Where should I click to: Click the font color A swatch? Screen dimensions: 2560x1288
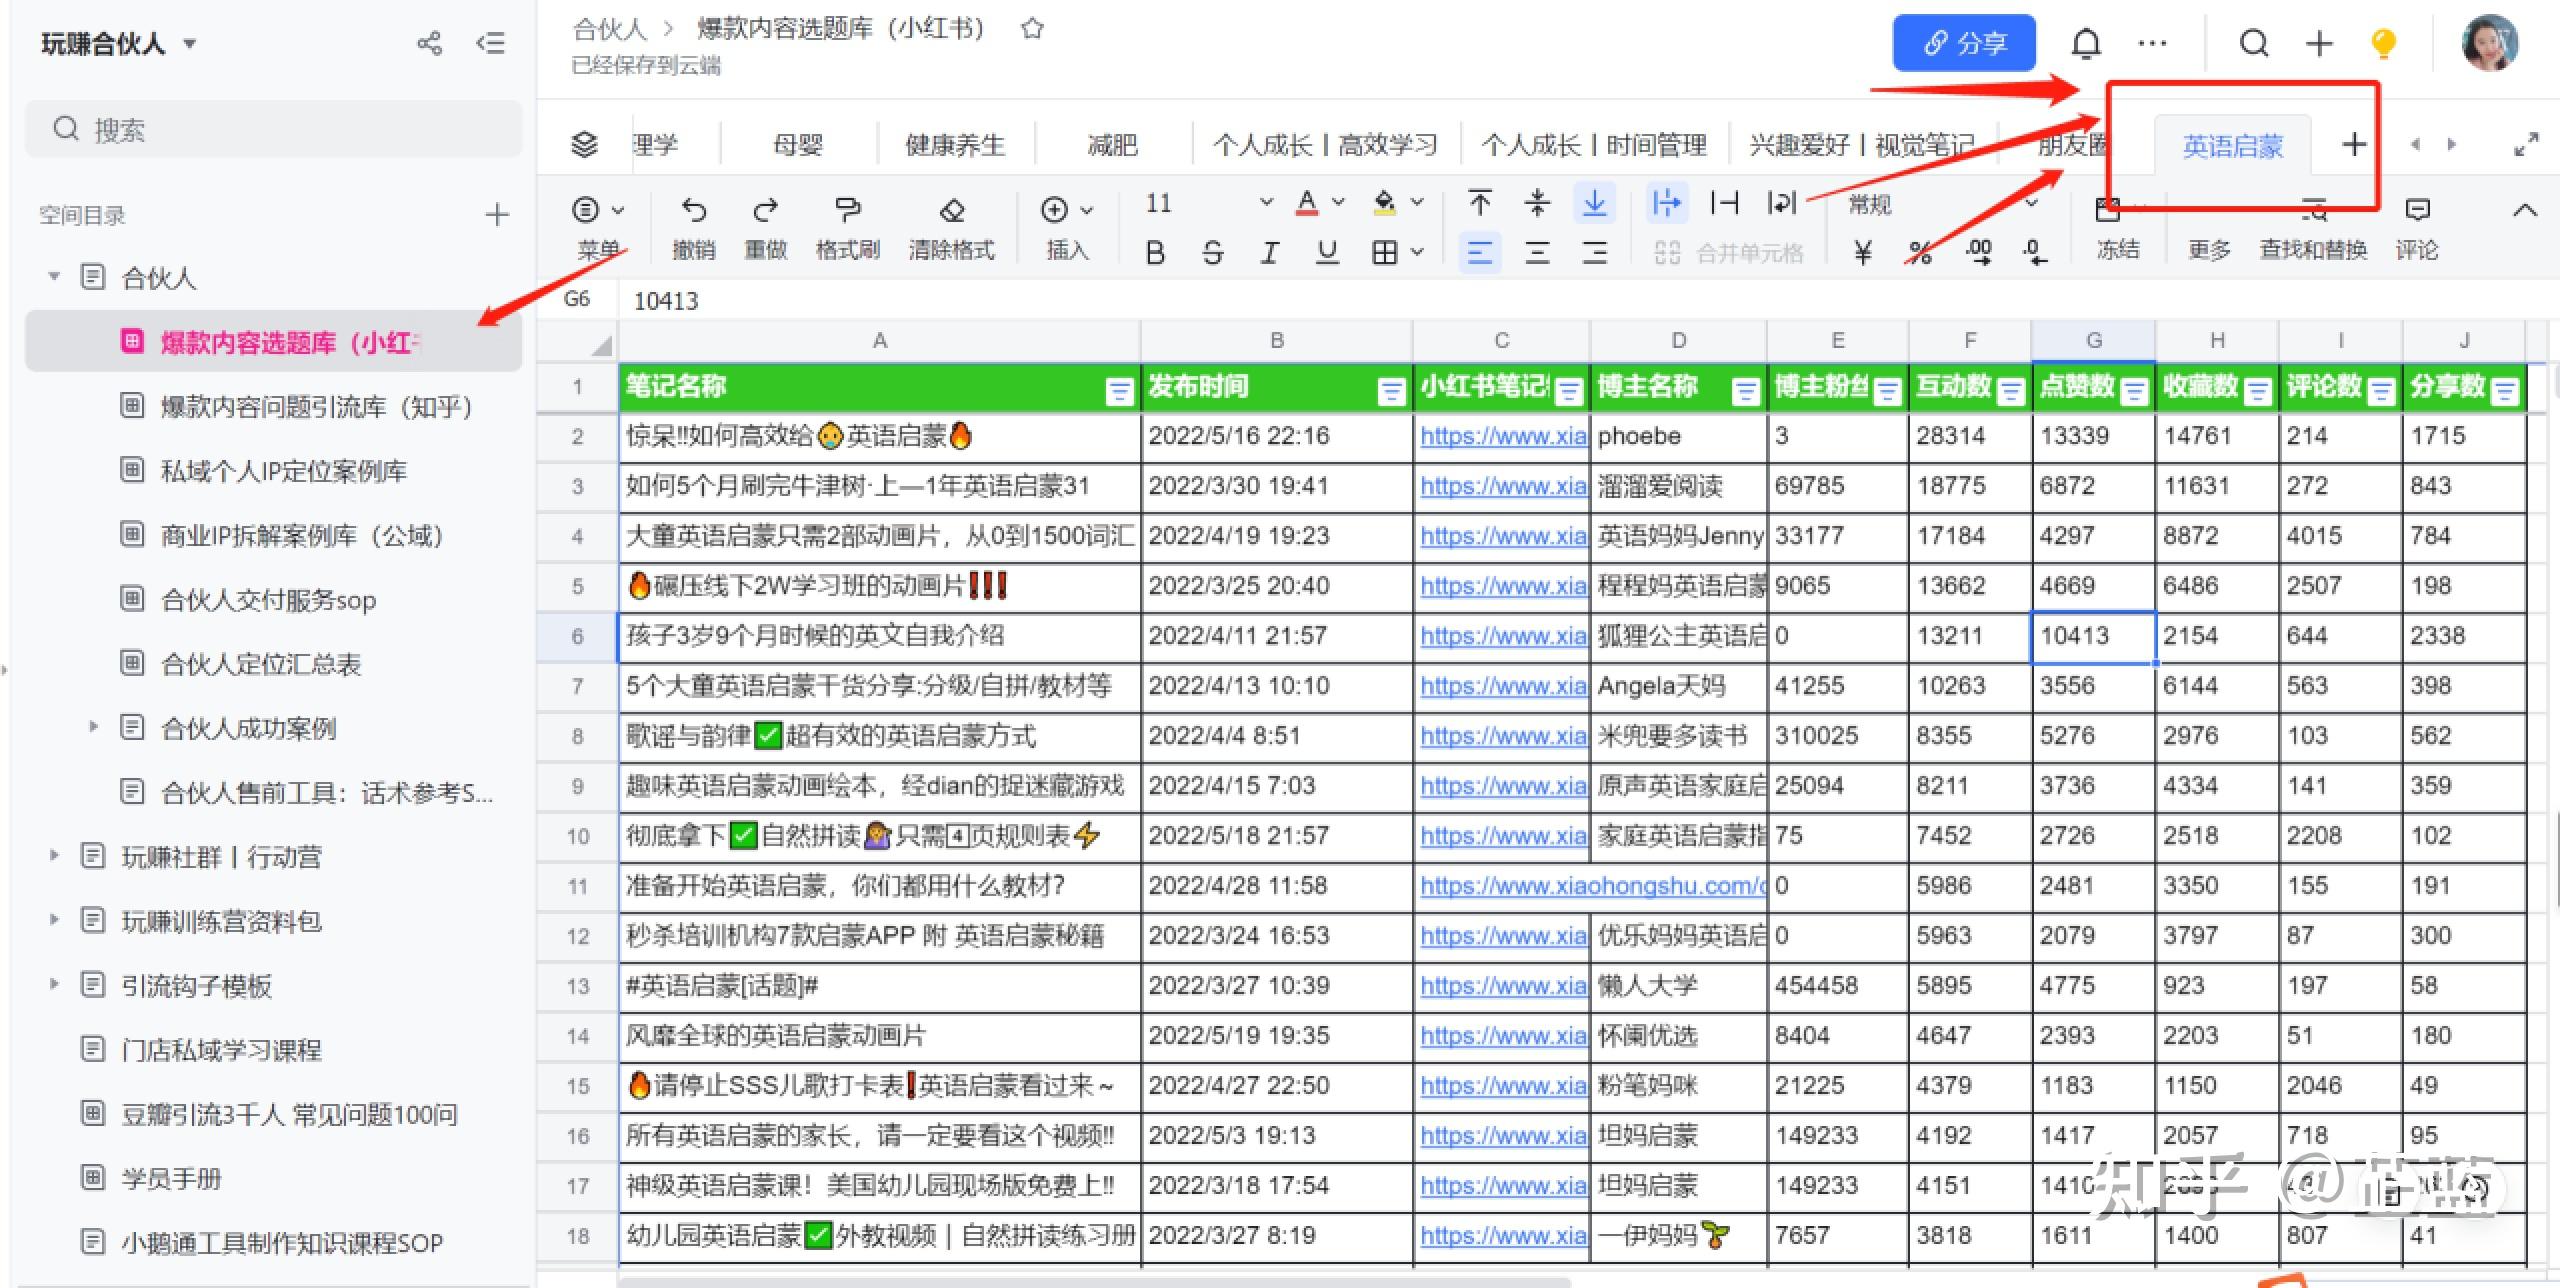tap(1306, 203)
